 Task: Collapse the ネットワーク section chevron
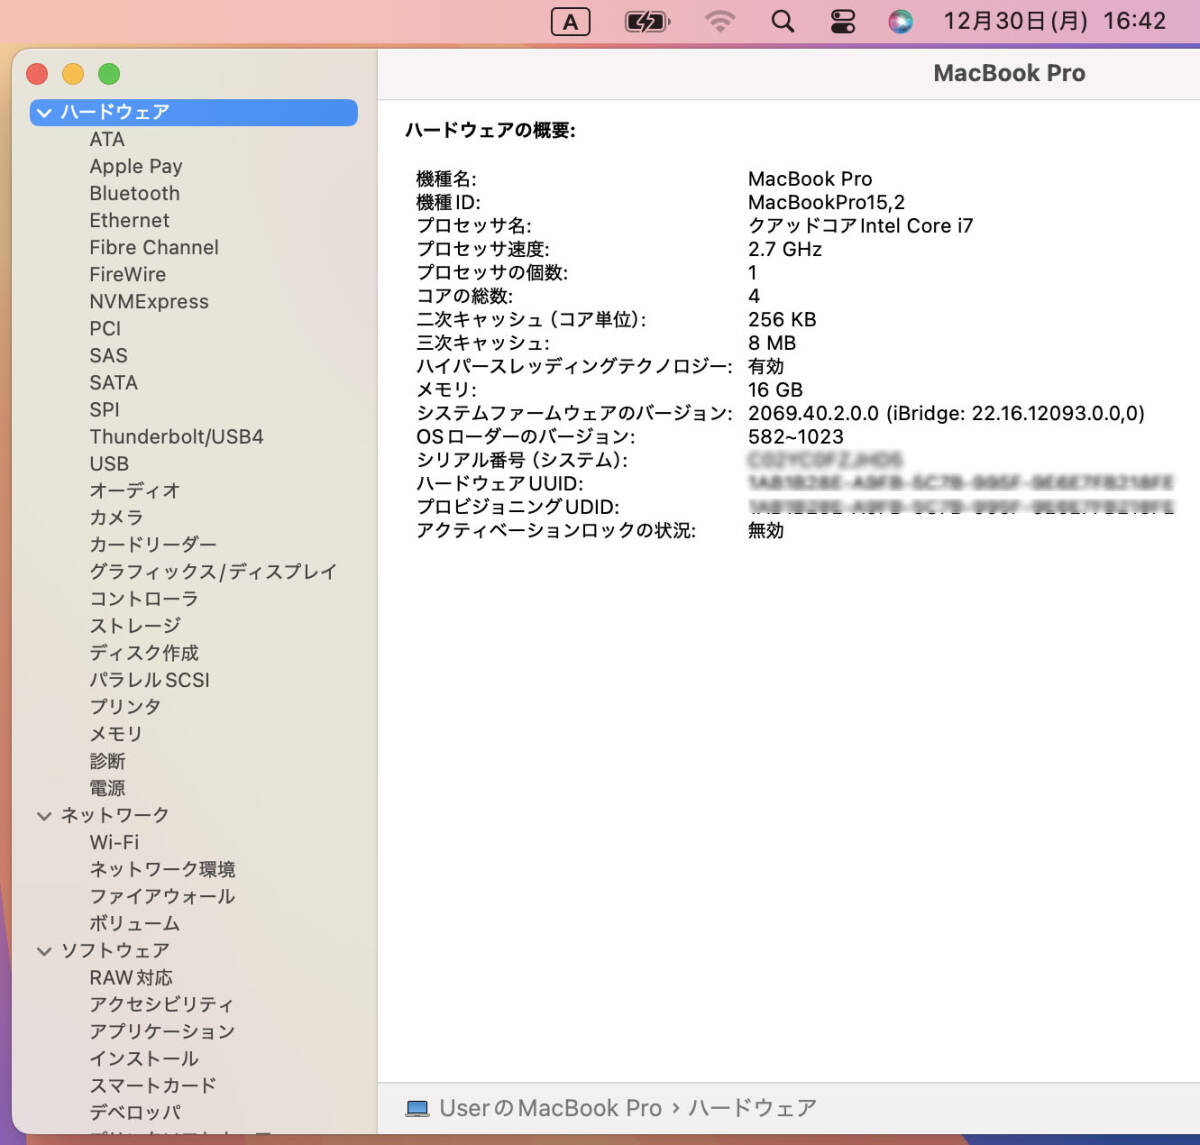pyautogui.click(x=44, y=816)
